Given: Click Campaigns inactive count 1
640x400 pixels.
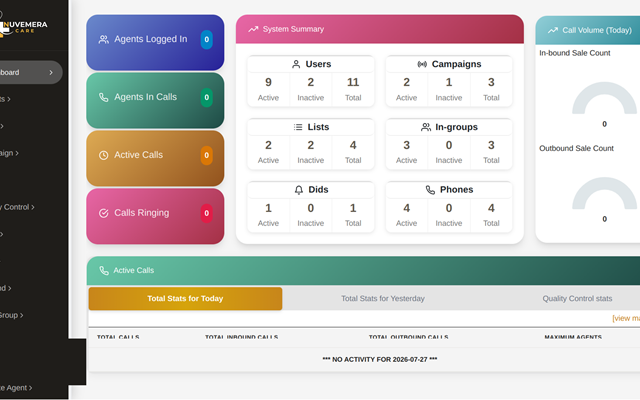Looking at the screenshot, I should (x=449, y=83).
